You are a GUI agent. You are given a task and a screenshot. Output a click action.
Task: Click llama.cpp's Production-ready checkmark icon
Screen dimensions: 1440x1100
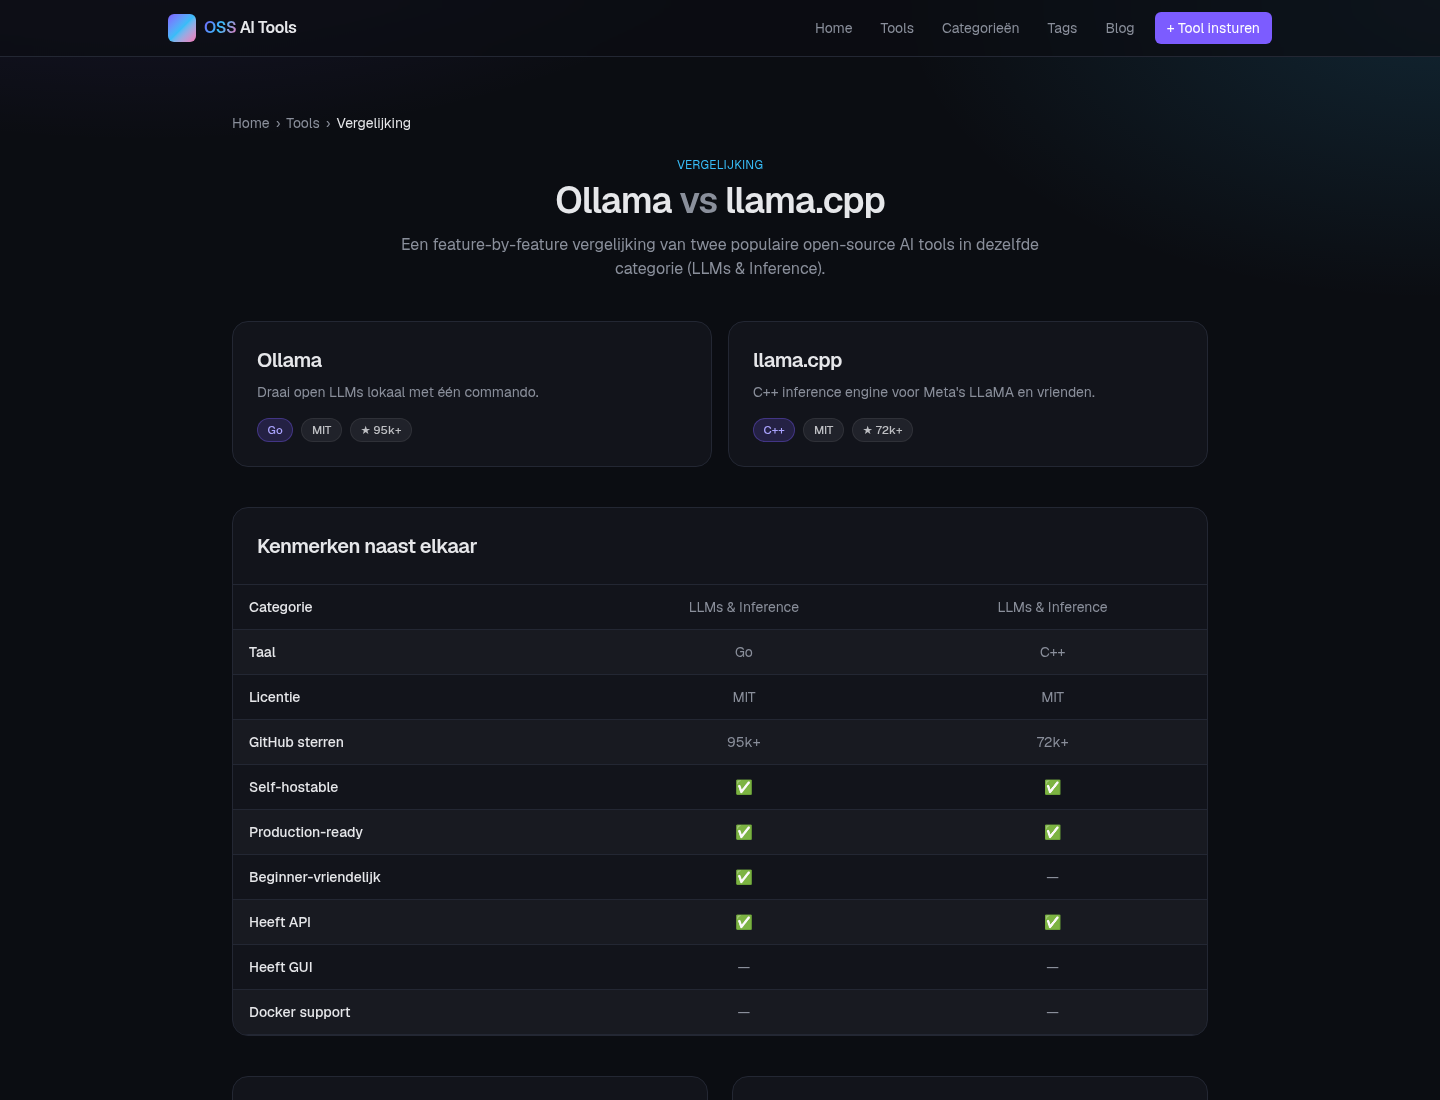[1053, 832]
